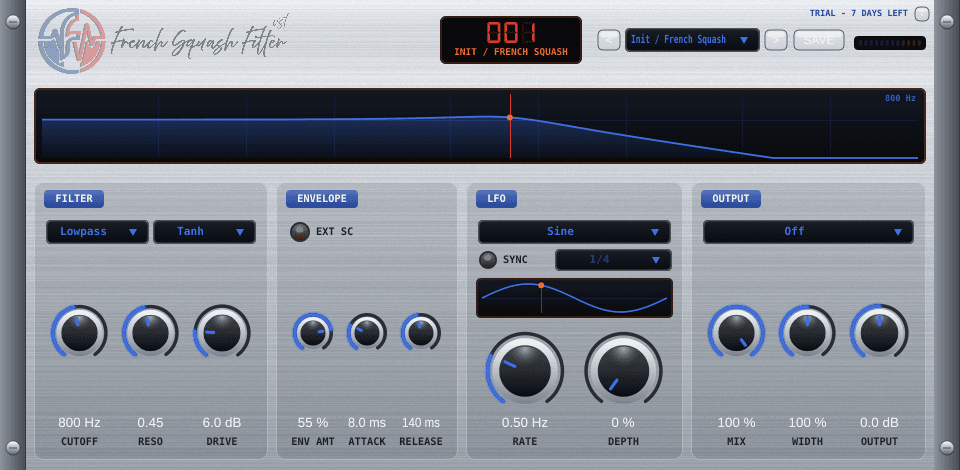Image resolution: width=960 pixels, height=470 pixels.
Task: Click the ATTACK knob
Action: click(367, 333)
